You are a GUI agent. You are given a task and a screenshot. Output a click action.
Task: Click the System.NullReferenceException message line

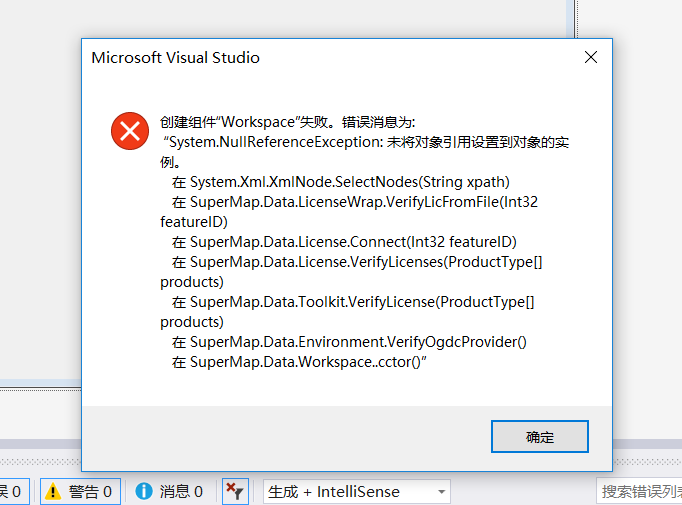point(366,142)
